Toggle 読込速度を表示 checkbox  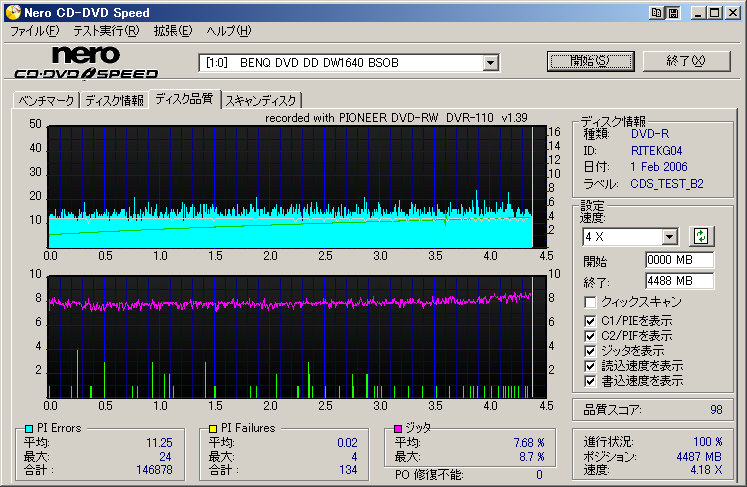(x=590, y=366)
